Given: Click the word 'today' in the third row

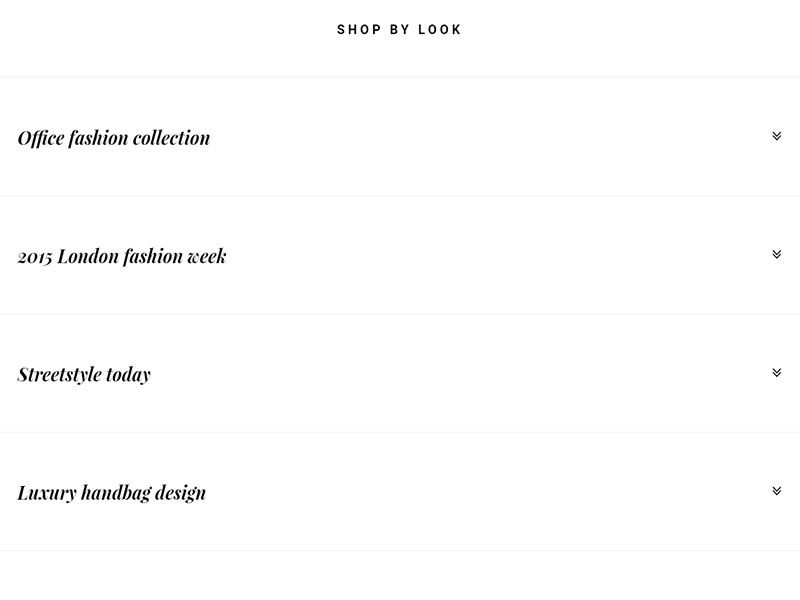Looking at the screenshot, I should pyautogui.click(x=128, y=375).
